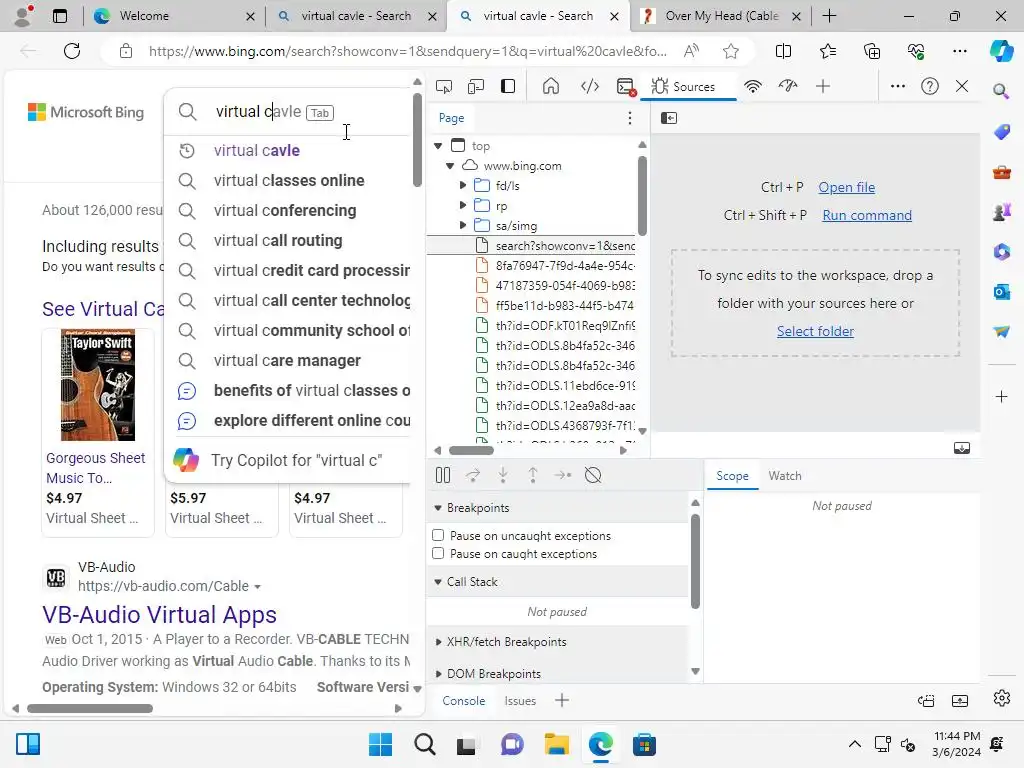Hide the Sources navigator pane
The image size is (1024, 768).
(669, 118)
